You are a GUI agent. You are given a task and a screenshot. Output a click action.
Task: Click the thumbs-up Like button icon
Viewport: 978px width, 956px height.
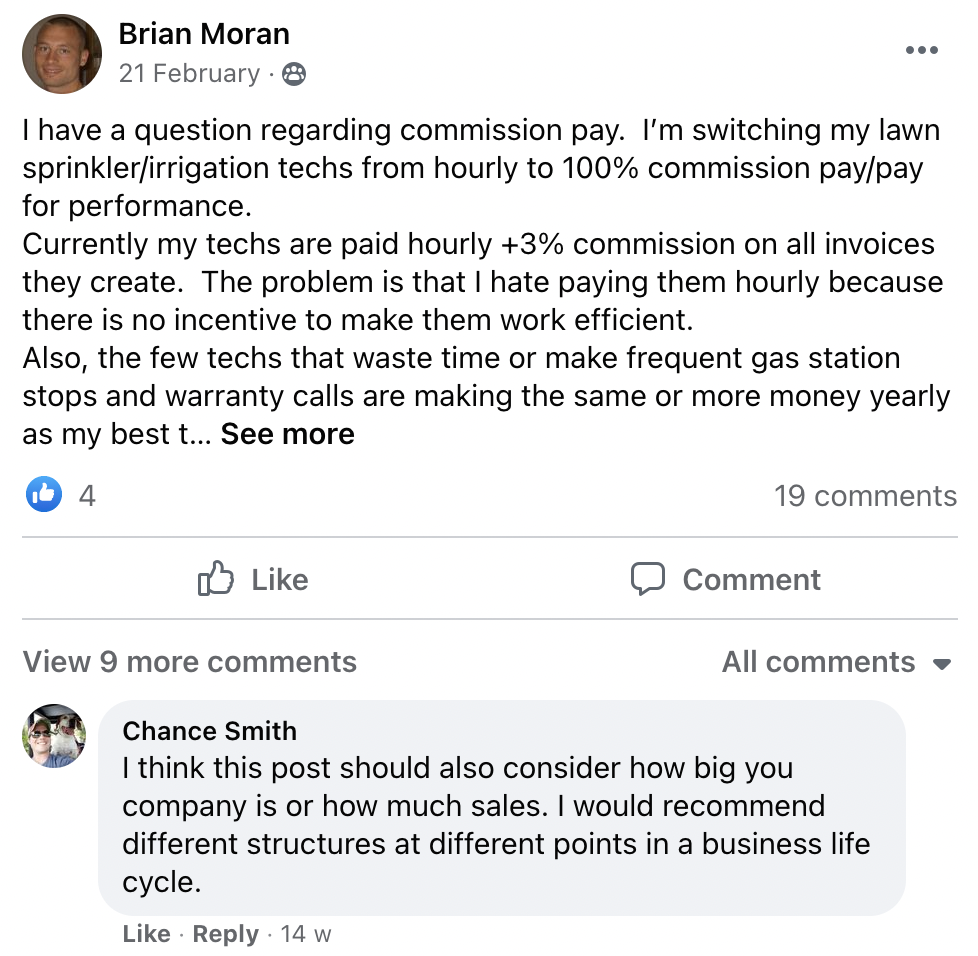pos(216,579)
